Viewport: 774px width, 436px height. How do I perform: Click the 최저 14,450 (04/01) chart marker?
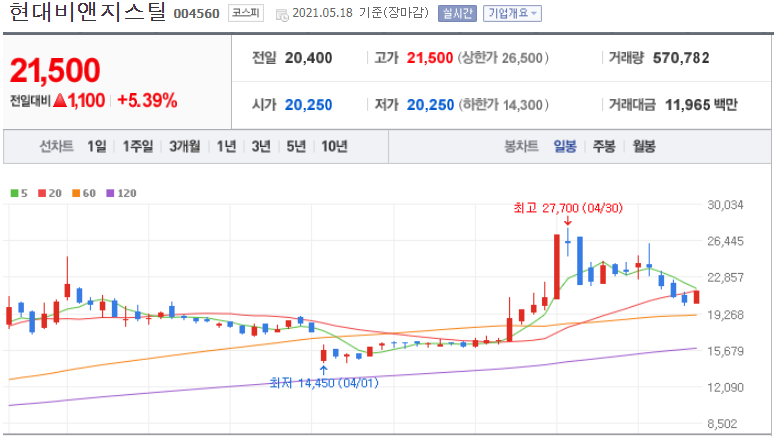[324, 383]
